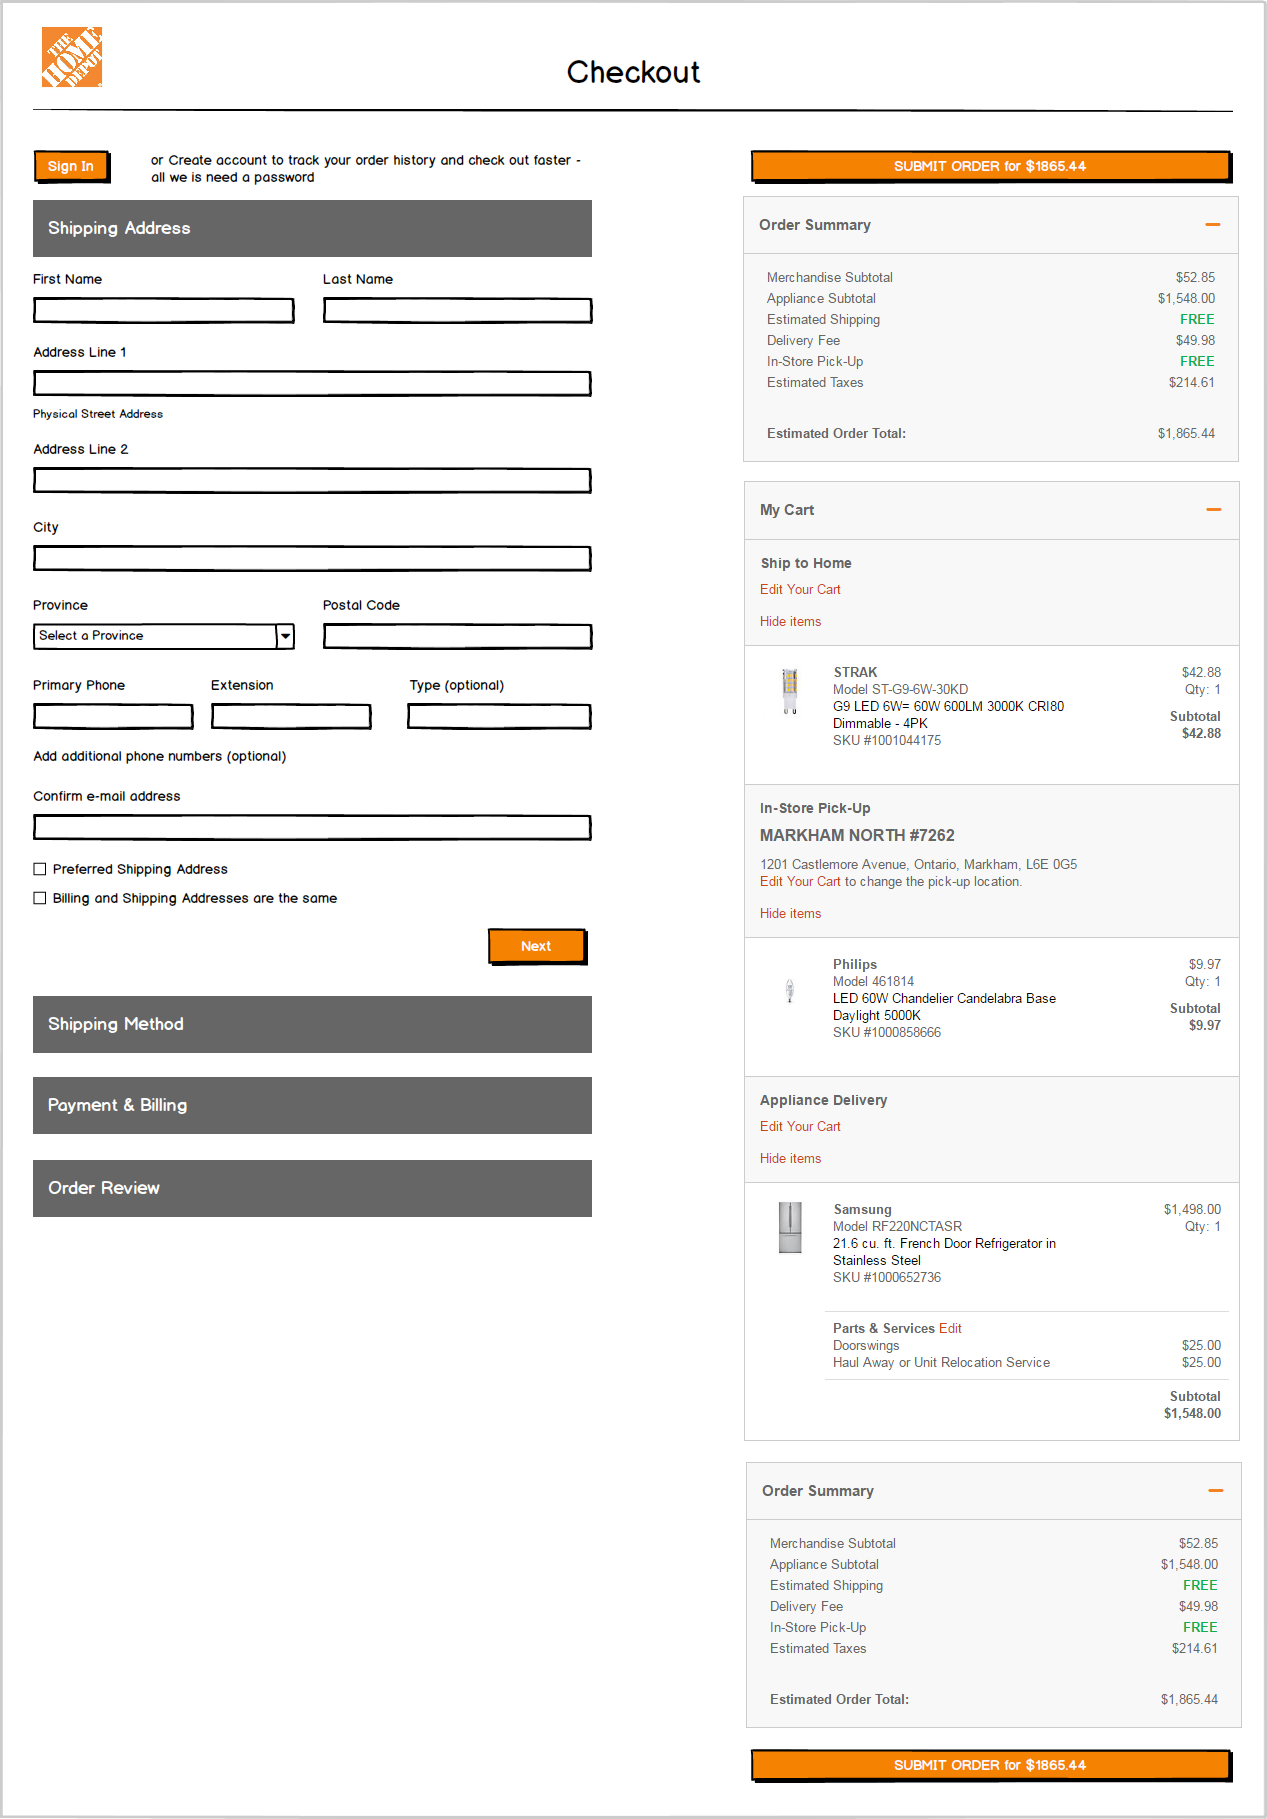Click the STRAK product brand name

[855, 672]
